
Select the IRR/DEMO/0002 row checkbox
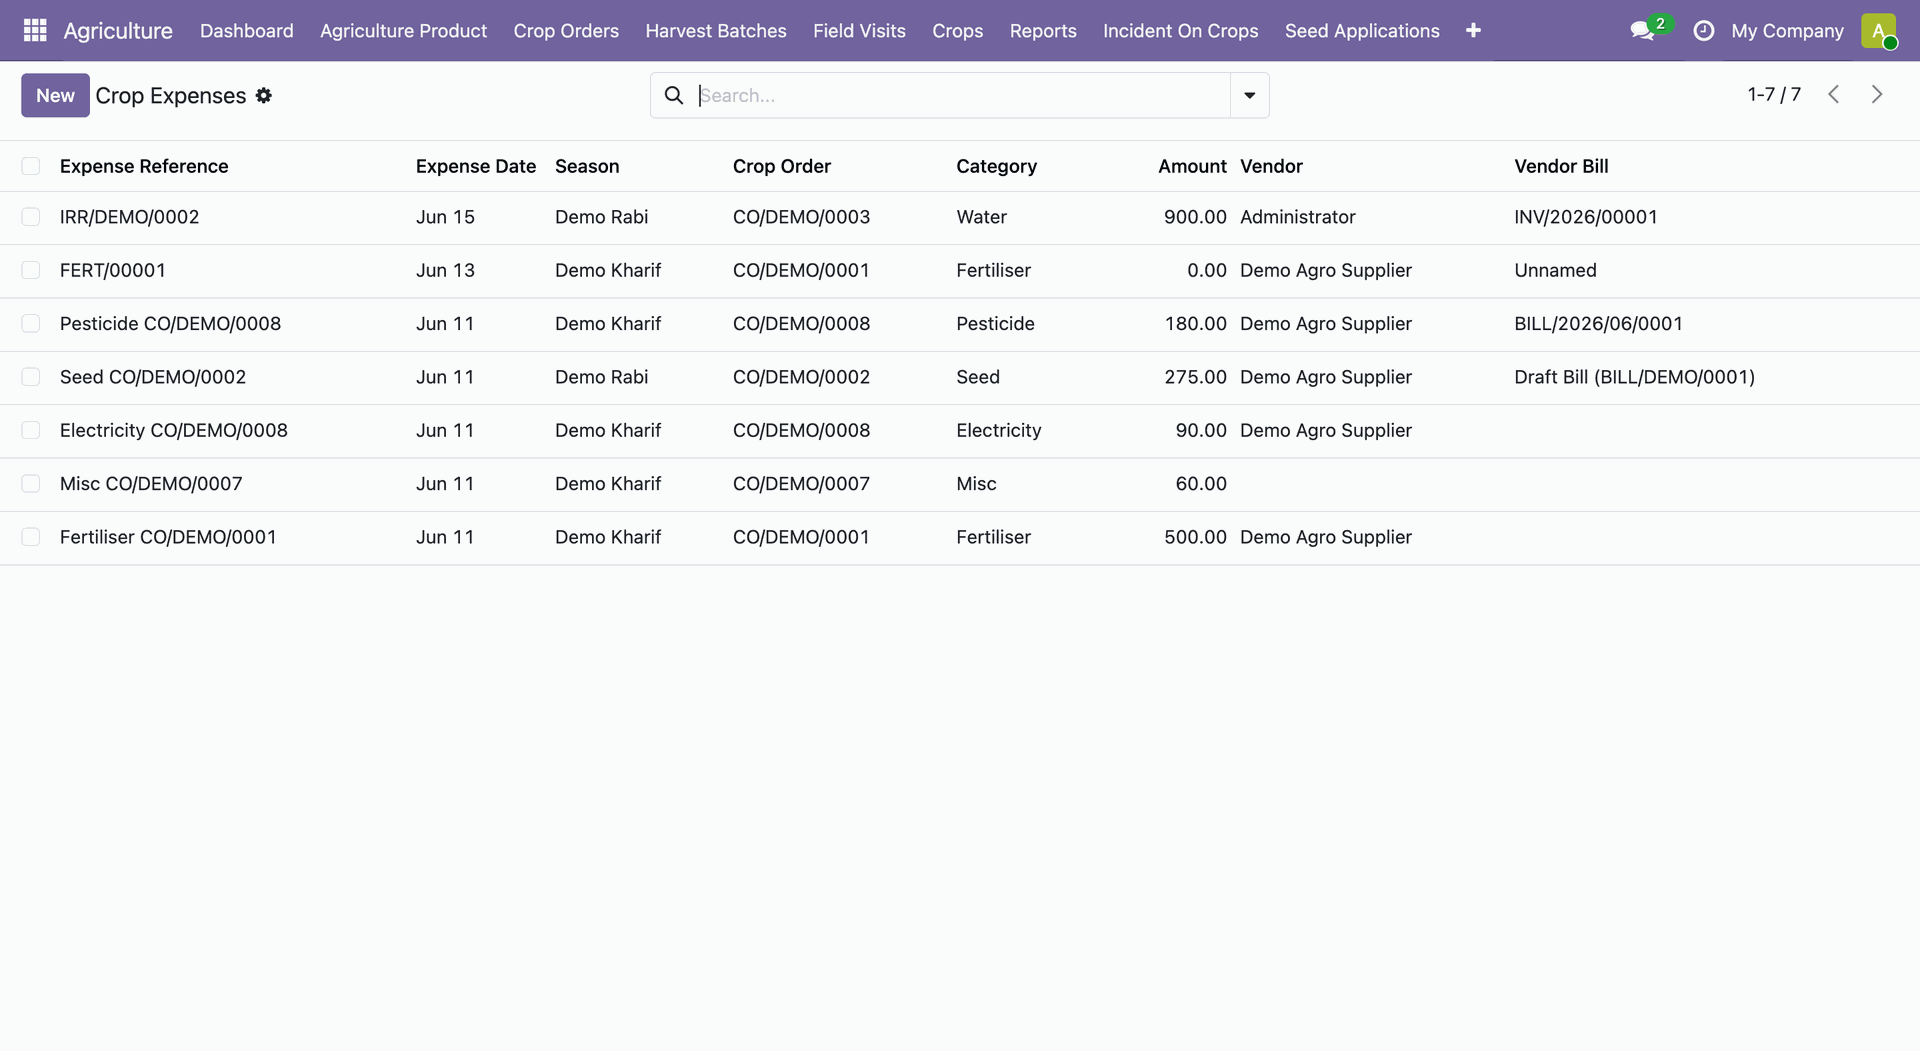31,217
